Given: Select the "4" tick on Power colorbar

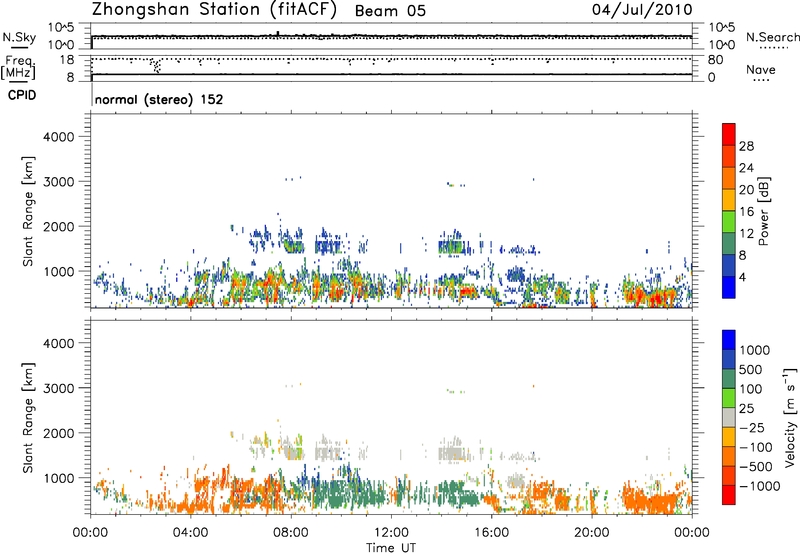Looking at the screenshot, I should [743, 278].
